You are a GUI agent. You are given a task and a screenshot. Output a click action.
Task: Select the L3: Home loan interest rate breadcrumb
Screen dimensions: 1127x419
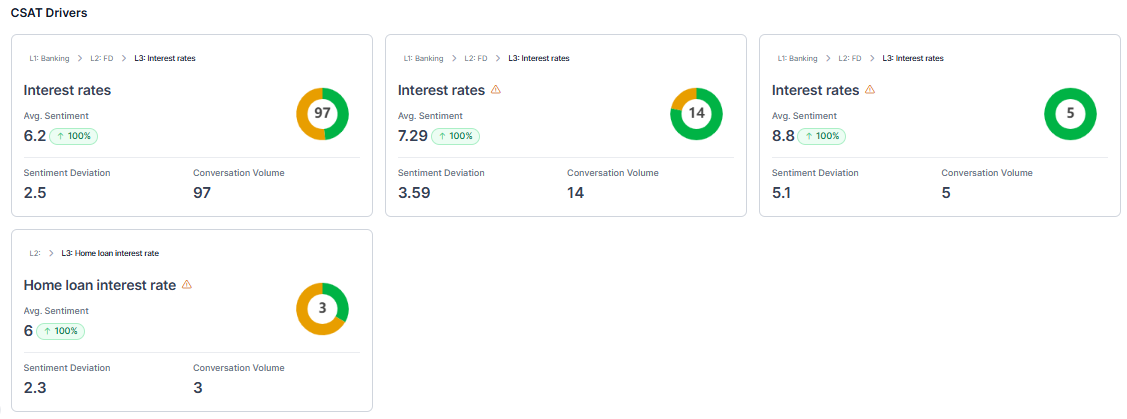tap(110, 253)
